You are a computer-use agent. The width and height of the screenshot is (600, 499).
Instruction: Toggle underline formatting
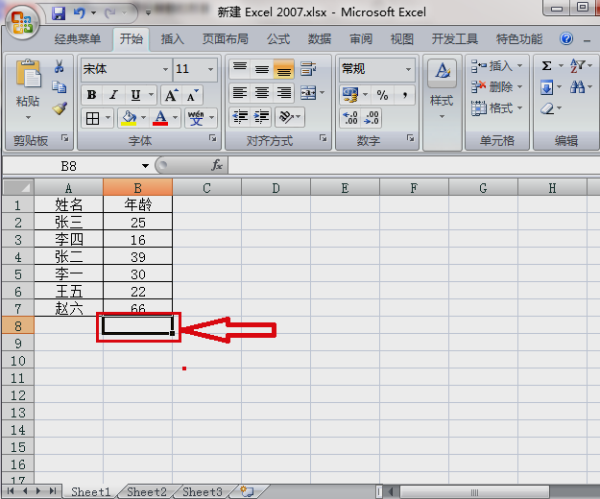(x=132, y=95)
